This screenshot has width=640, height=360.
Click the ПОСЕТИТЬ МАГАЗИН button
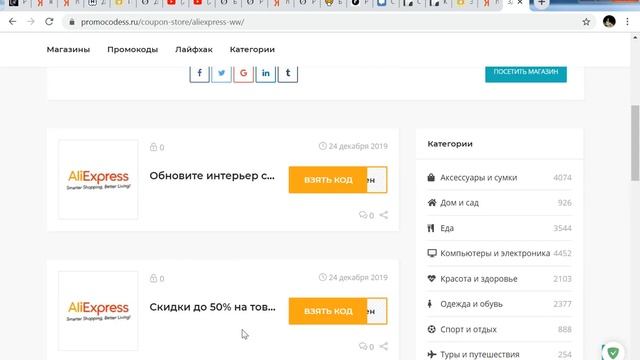tap(526, 73)
